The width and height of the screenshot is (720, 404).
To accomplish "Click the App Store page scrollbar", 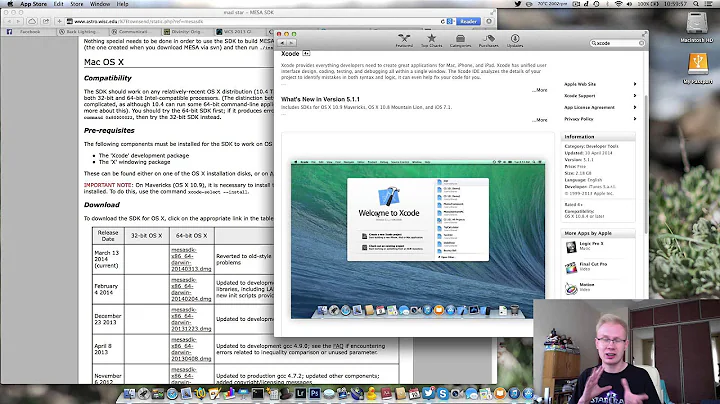I will click(646, 164).
